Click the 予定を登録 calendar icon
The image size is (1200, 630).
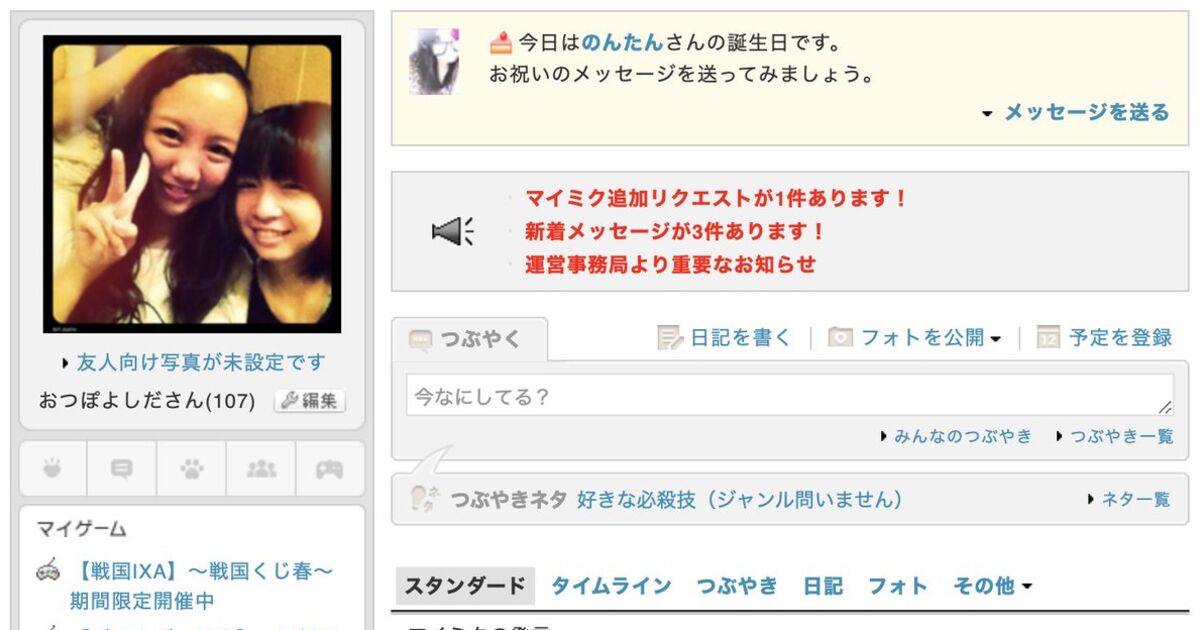point(1048,338)
